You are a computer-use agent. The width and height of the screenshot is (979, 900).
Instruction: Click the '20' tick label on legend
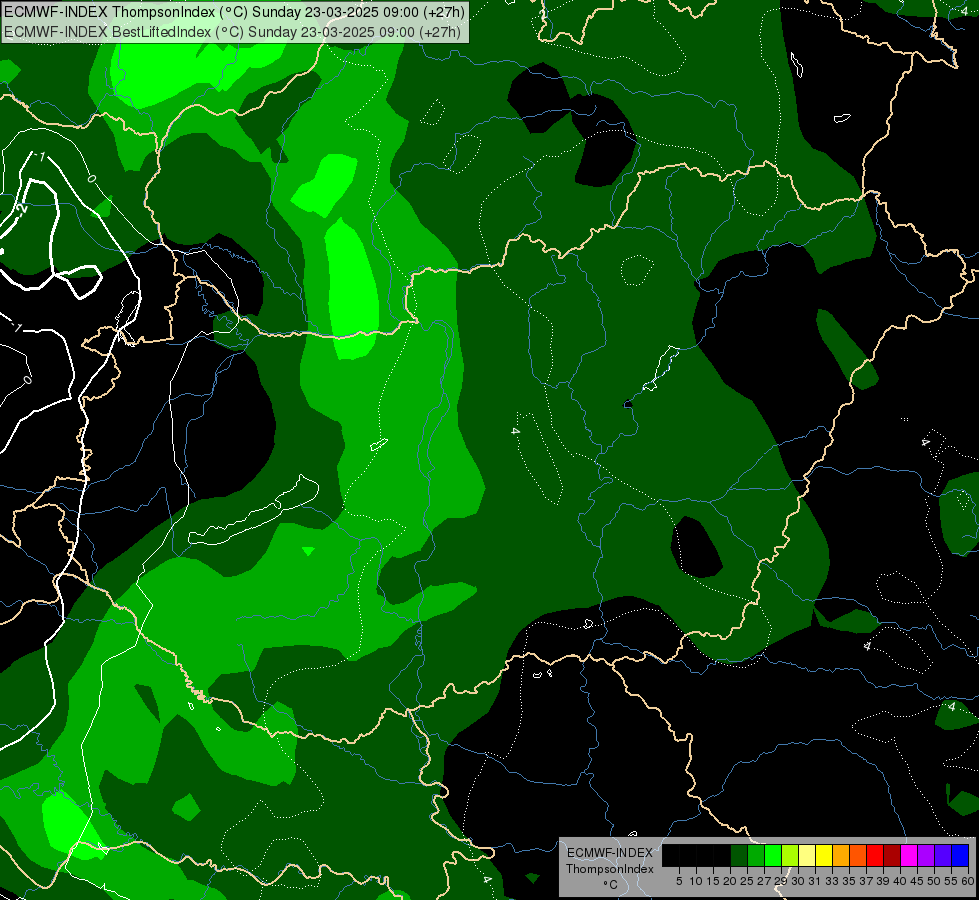coord(730,881)
